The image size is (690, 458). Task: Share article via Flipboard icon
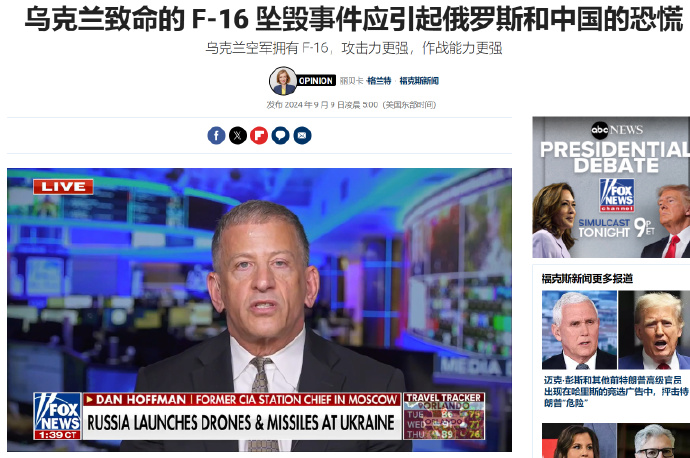[x=259, y=136]
